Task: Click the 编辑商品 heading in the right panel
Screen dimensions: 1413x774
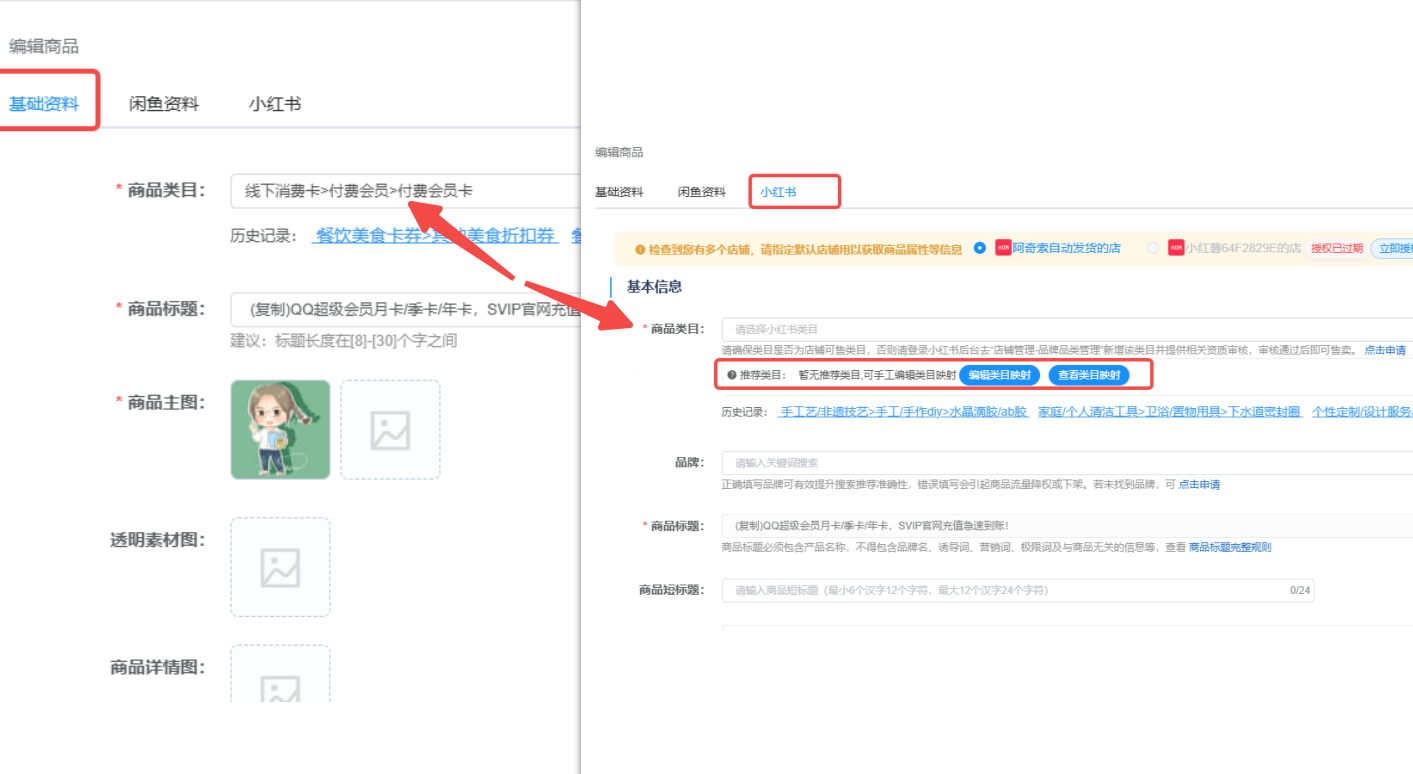Action: 619,153
